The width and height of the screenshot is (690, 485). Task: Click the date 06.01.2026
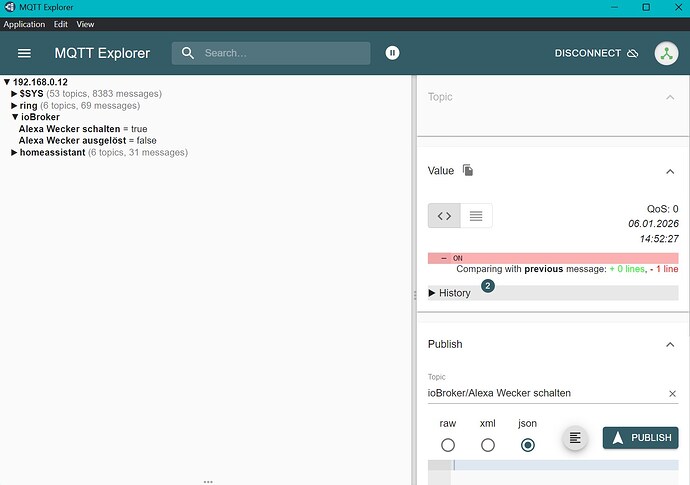653,224
